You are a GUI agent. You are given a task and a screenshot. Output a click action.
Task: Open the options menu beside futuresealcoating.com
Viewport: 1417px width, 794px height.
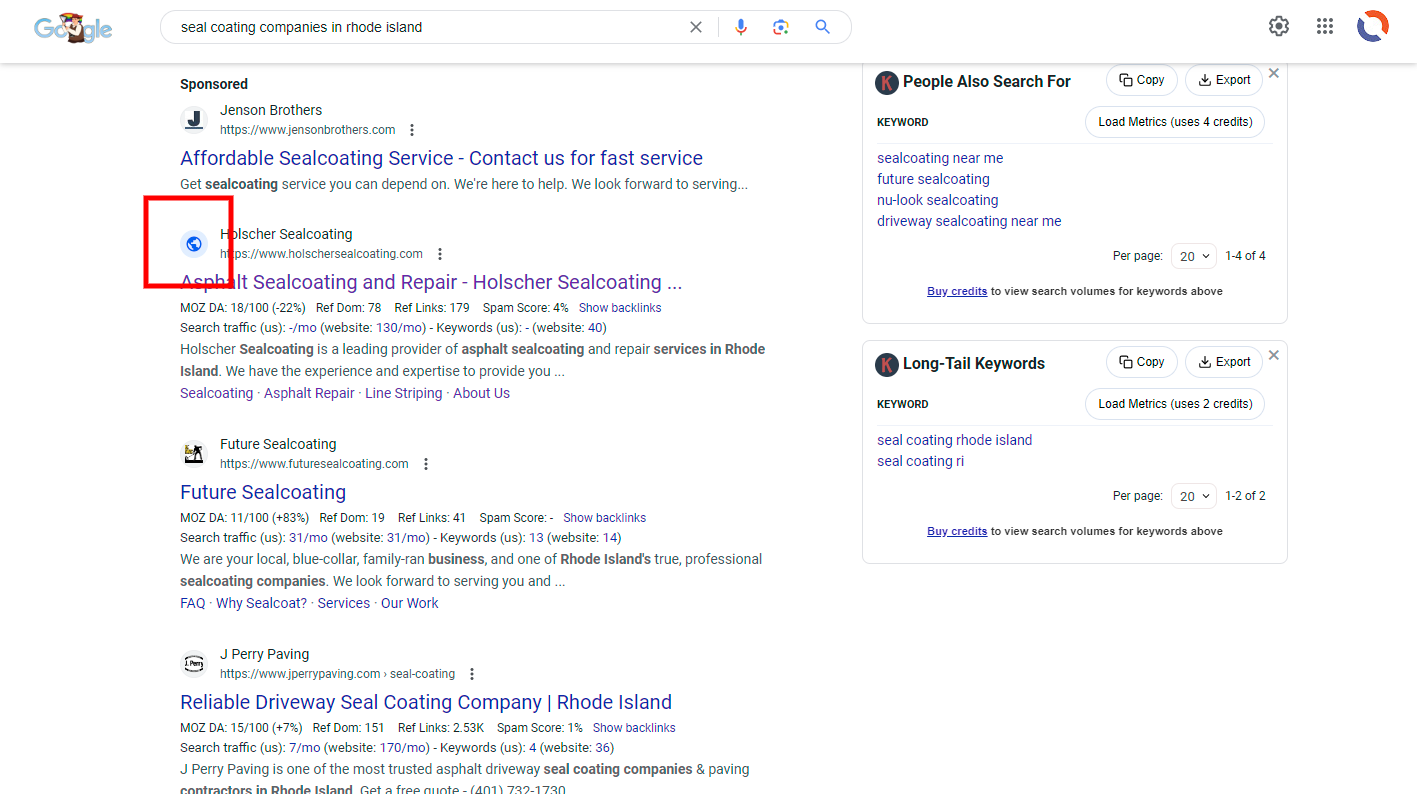[426, 464]
